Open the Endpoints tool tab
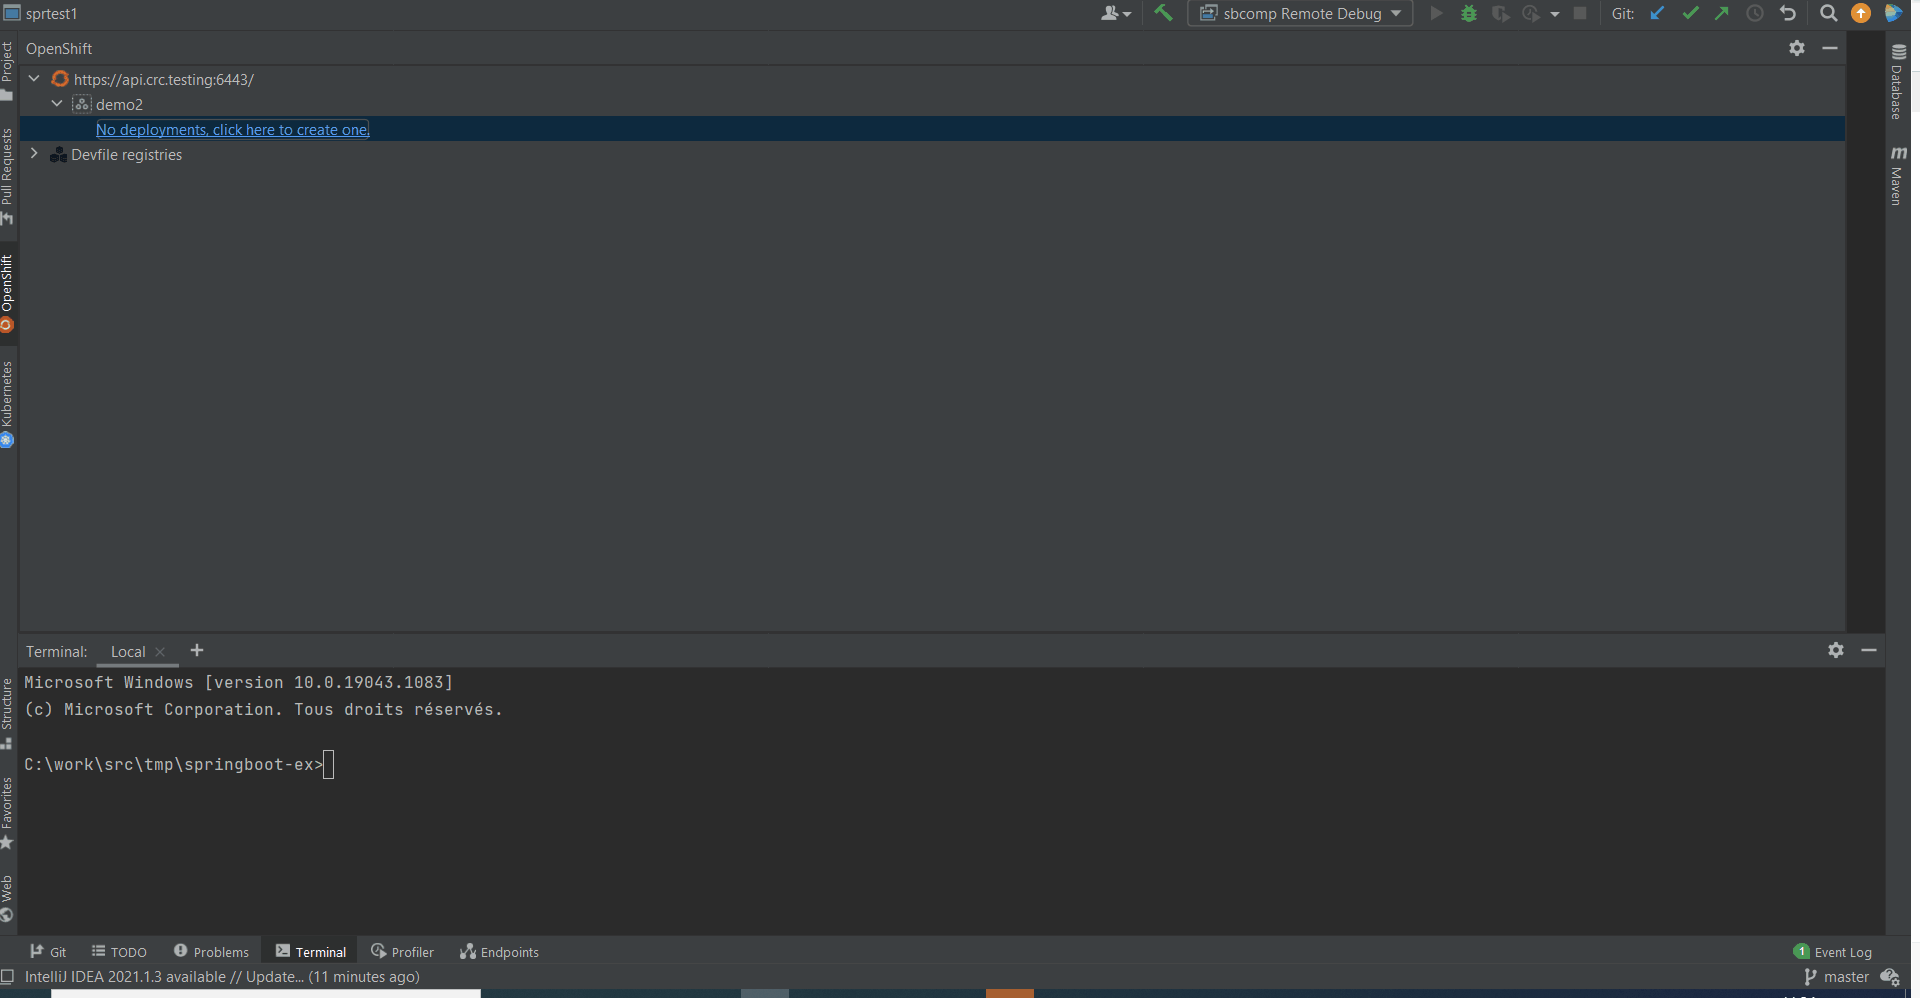1920x998 pixels. [499, 952]
